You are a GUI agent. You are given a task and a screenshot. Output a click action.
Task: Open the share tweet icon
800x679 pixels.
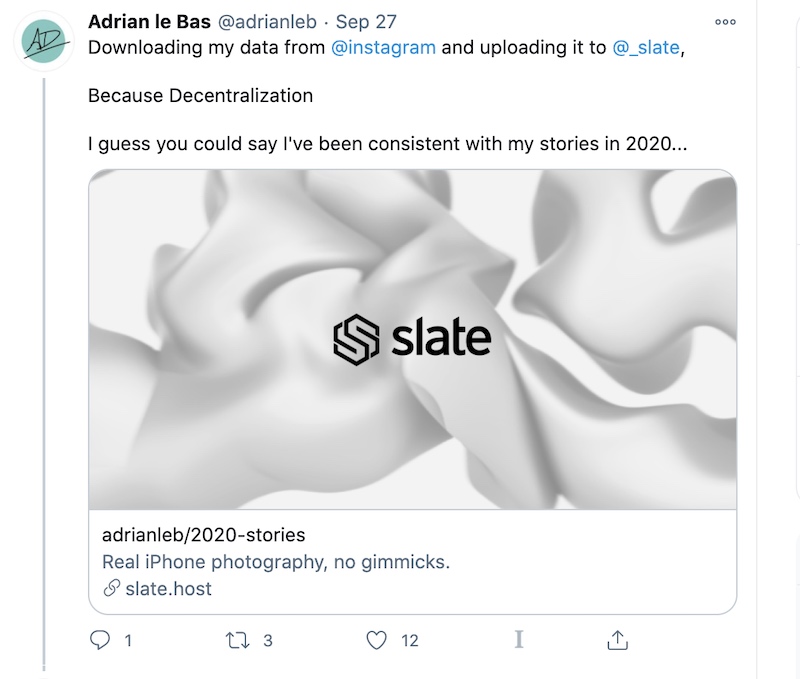pos(617,639)
